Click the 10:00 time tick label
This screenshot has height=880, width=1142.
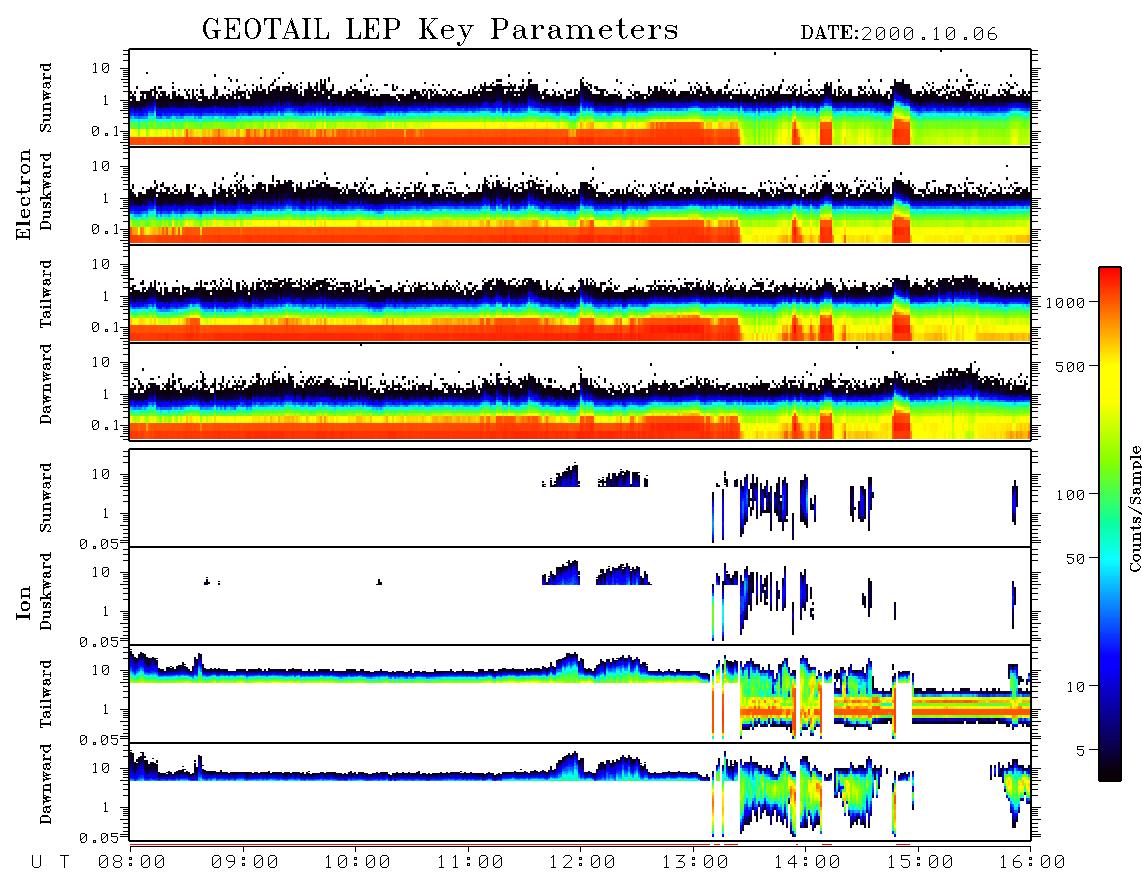pos(357,863)
